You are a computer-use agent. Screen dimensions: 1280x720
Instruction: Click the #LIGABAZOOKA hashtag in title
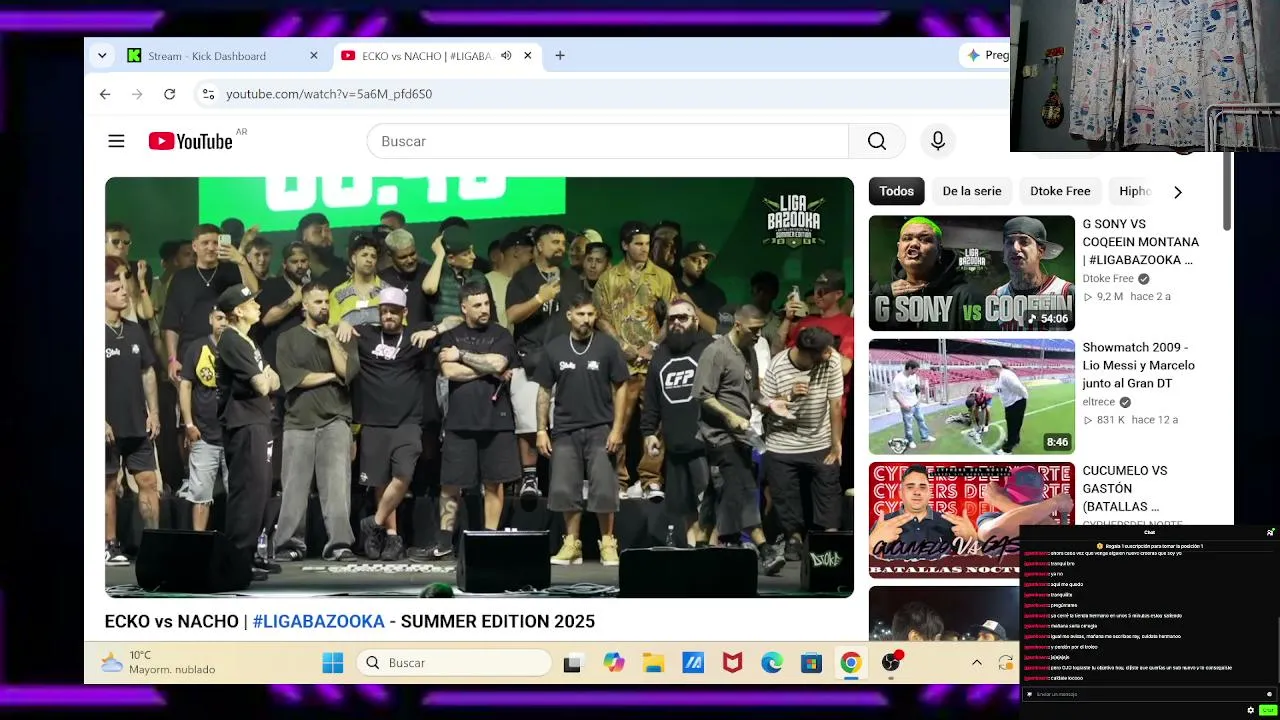(x=318, y=621)
